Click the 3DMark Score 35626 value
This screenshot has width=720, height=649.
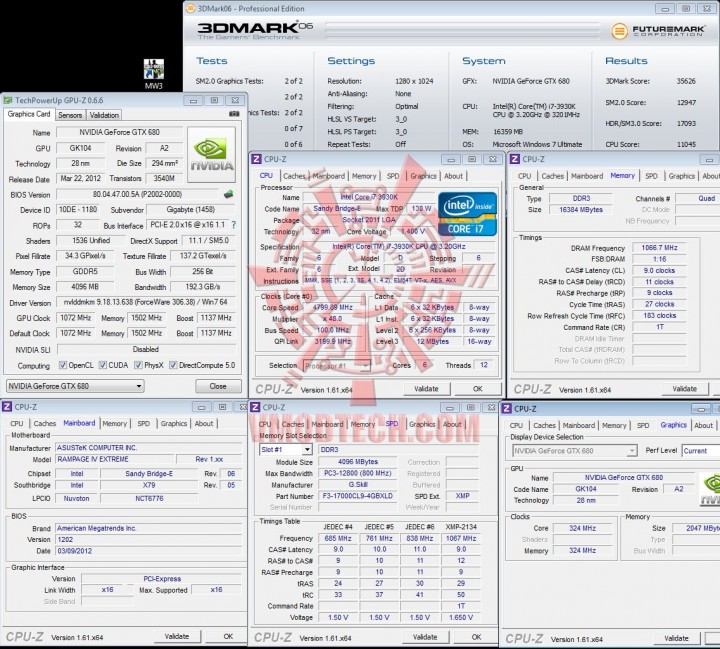[x=686, y=81]
